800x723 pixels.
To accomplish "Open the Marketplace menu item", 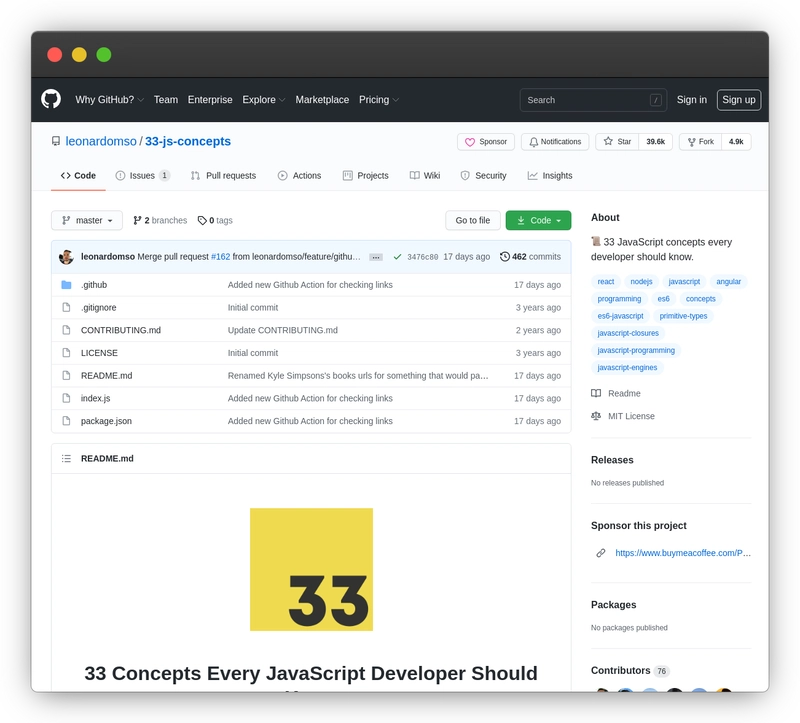I will click(322, 100).
